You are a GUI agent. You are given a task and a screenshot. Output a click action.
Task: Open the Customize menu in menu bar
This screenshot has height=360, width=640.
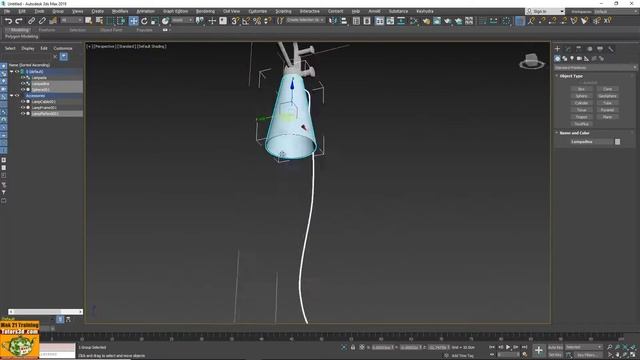click(258, 11)
